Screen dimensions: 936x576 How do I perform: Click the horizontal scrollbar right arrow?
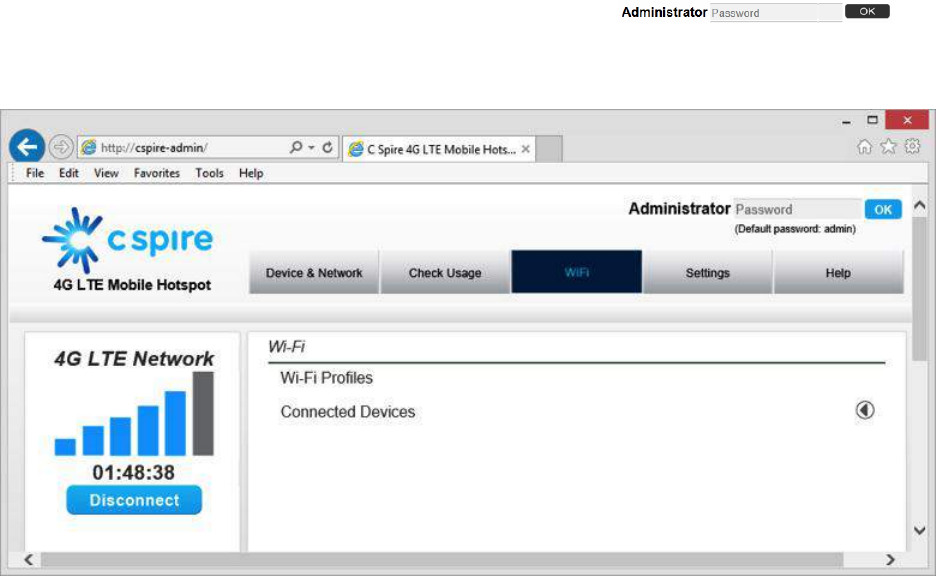click(890, 560)
